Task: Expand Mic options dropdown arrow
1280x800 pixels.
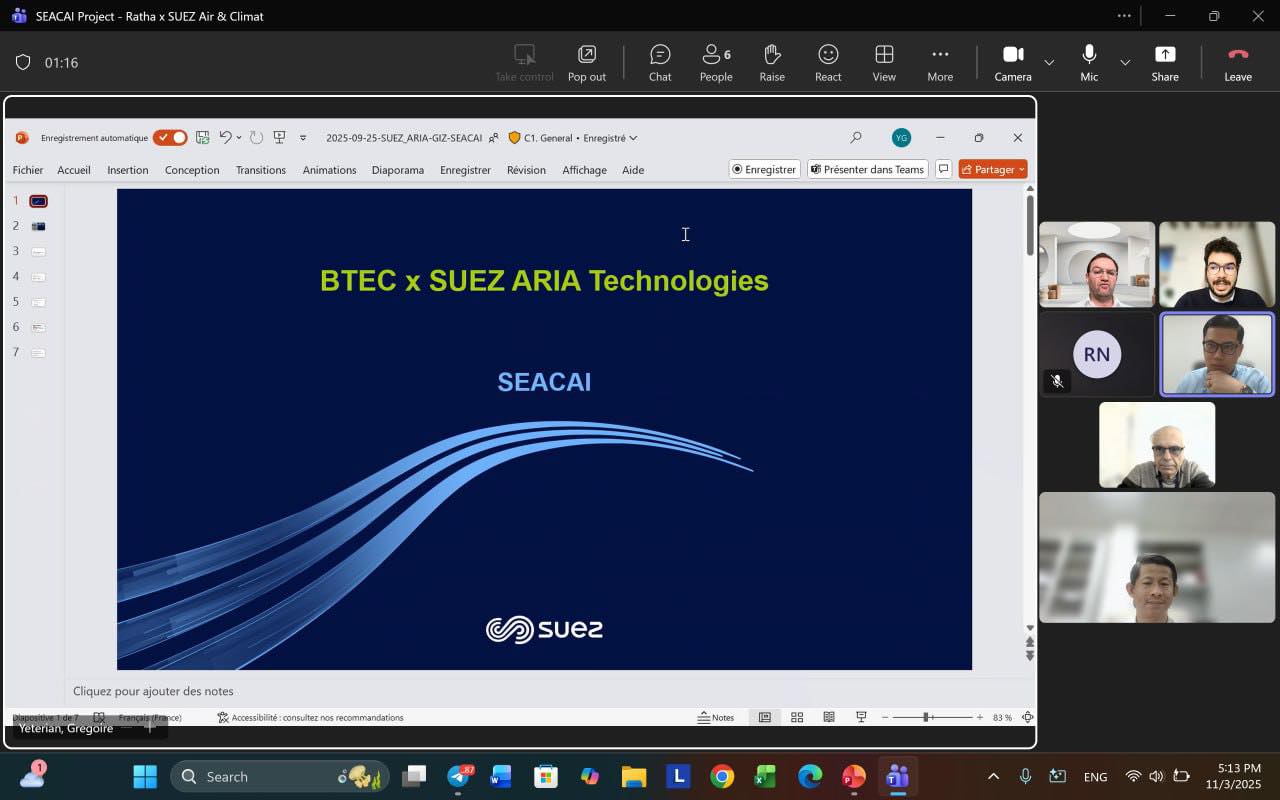Action: click(1125, 63)
